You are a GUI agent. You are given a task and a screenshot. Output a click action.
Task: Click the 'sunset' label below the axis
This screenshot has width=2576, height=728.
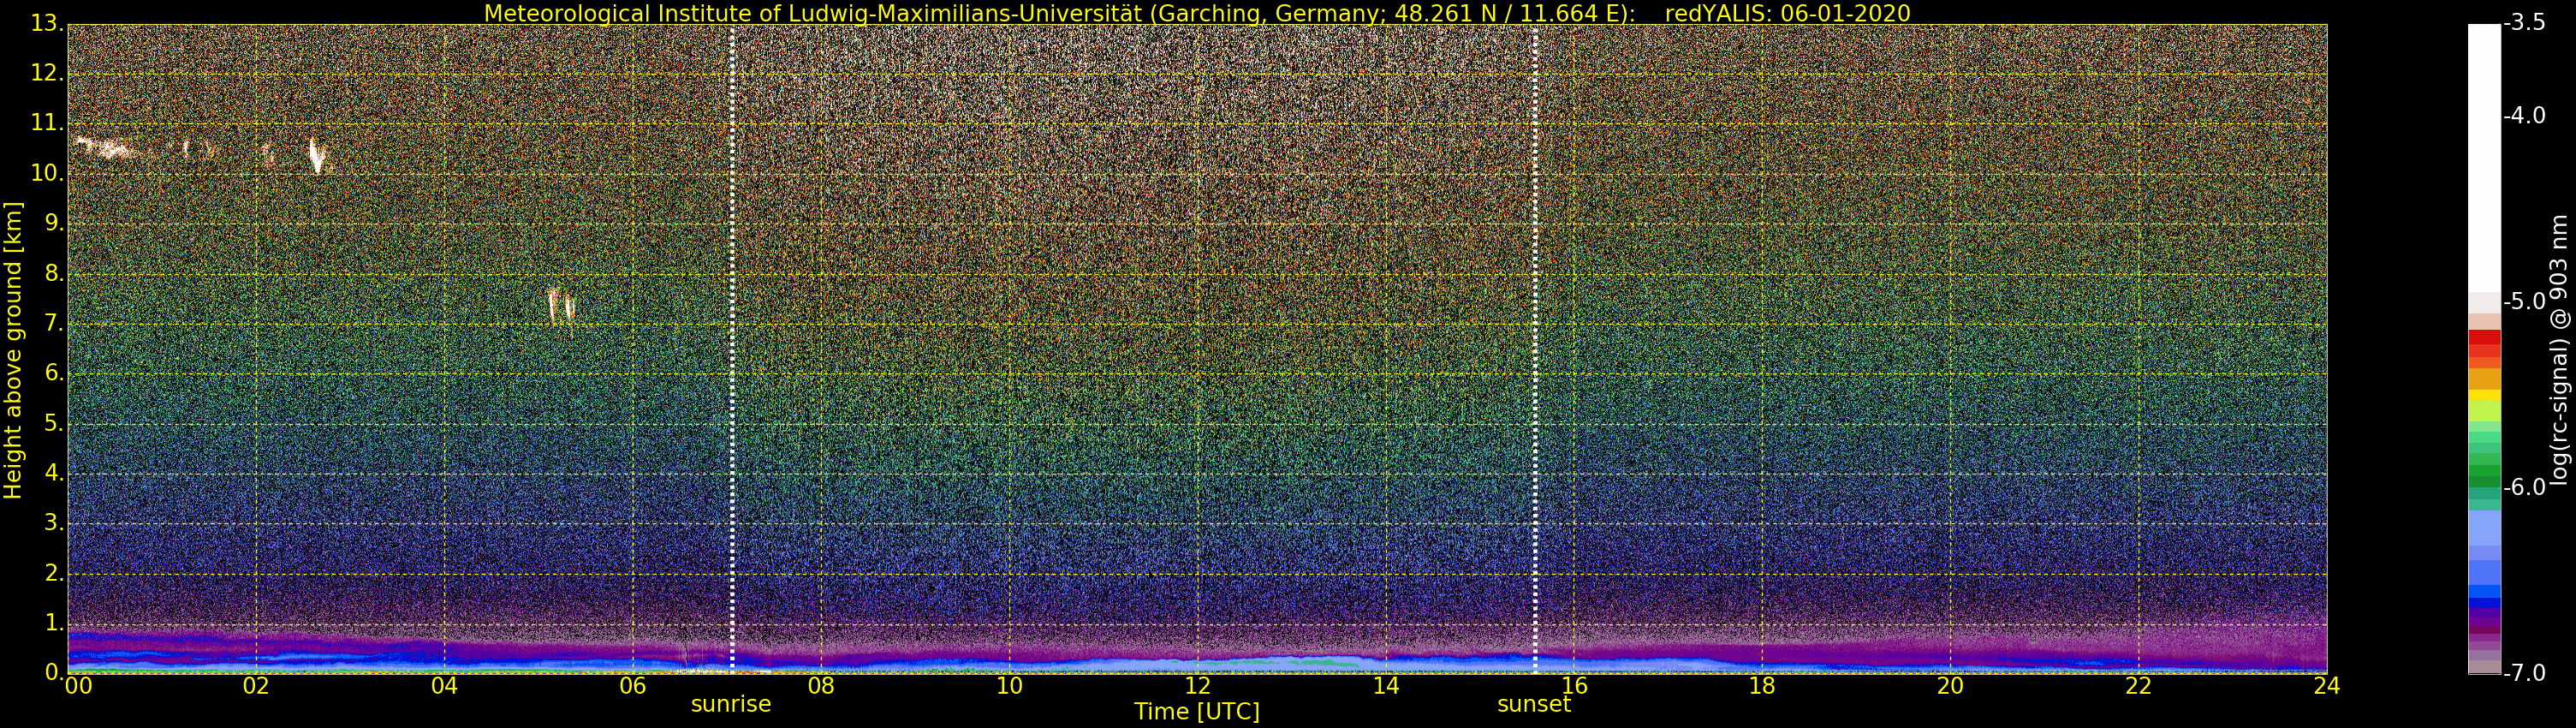pos(1534,704)
